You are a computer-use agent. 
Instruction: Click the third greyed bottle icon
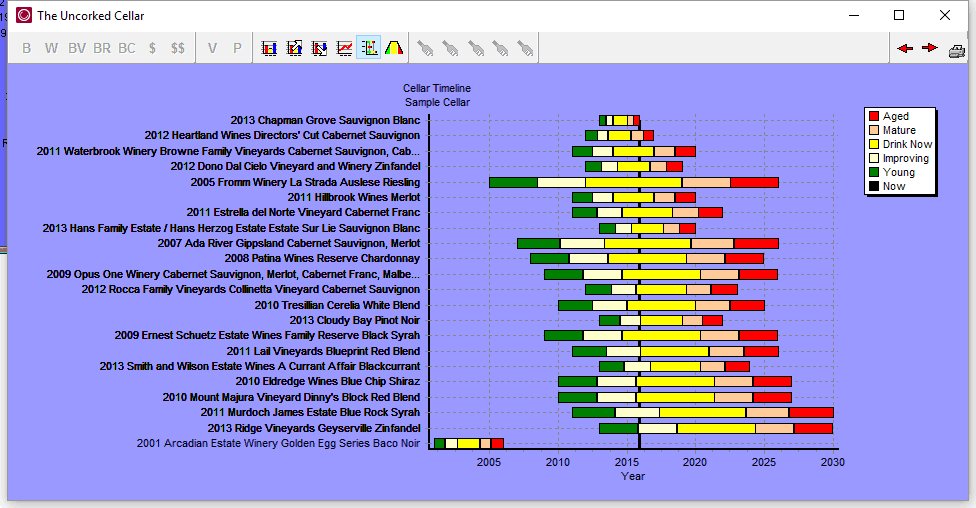click(x=476, y=48)
